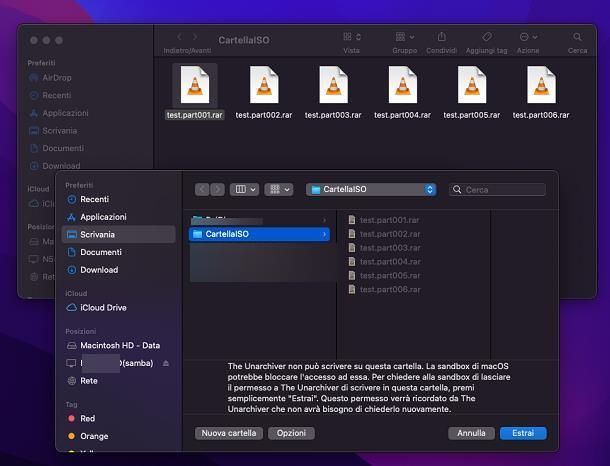The image size is (610, 466).
Task: Open the Cerca search icon in Finder
Action: (577, 37)
